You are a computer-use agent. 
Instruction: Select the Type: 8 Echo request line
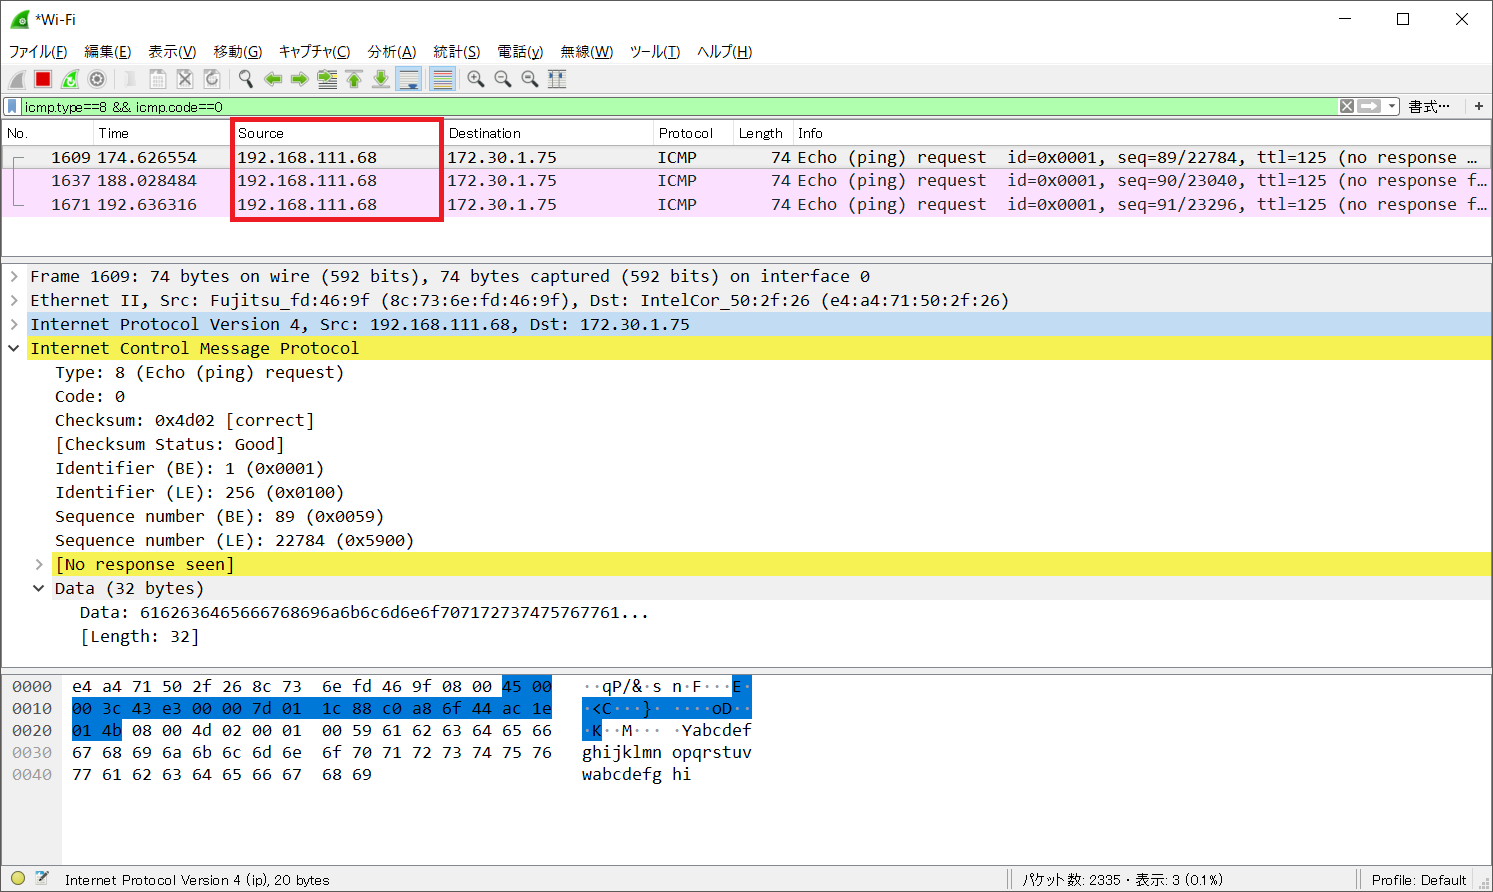tap(199, 372)
